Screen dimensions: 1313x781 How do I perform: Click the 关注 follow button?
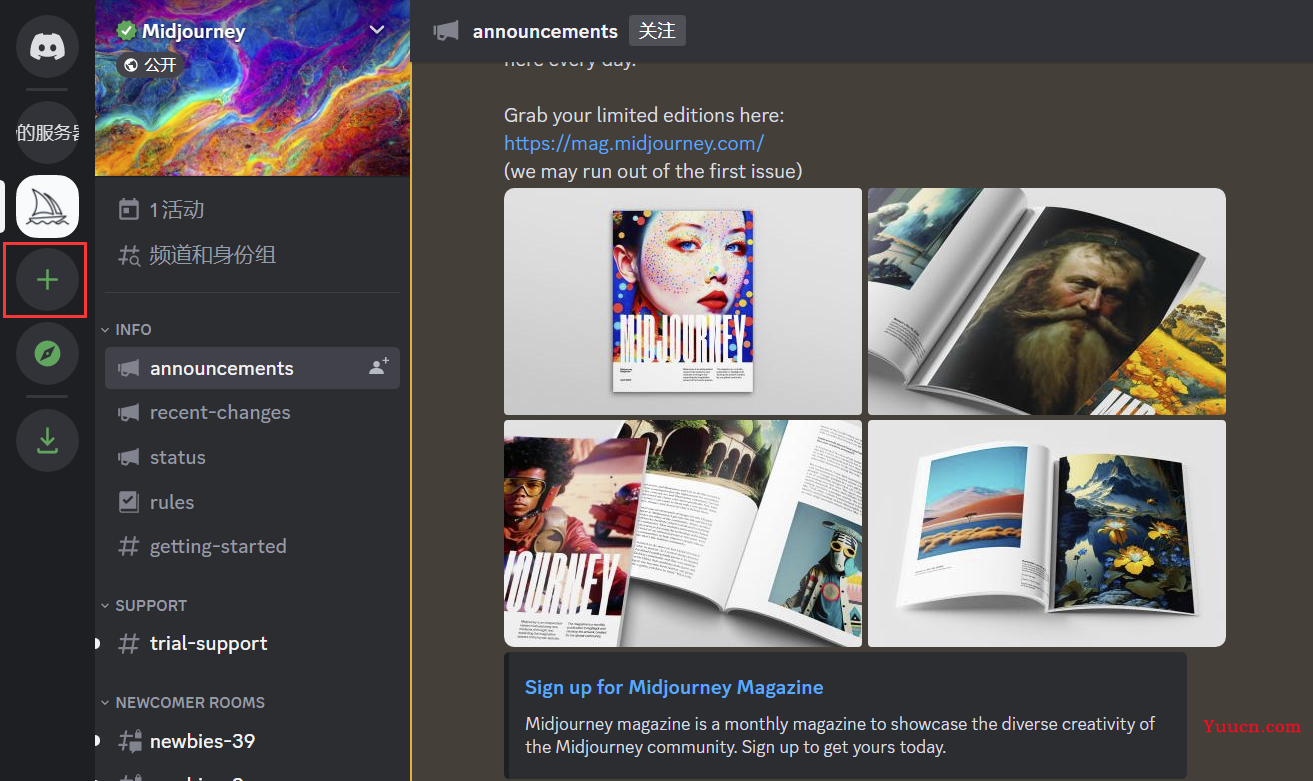tap(657, 31)
